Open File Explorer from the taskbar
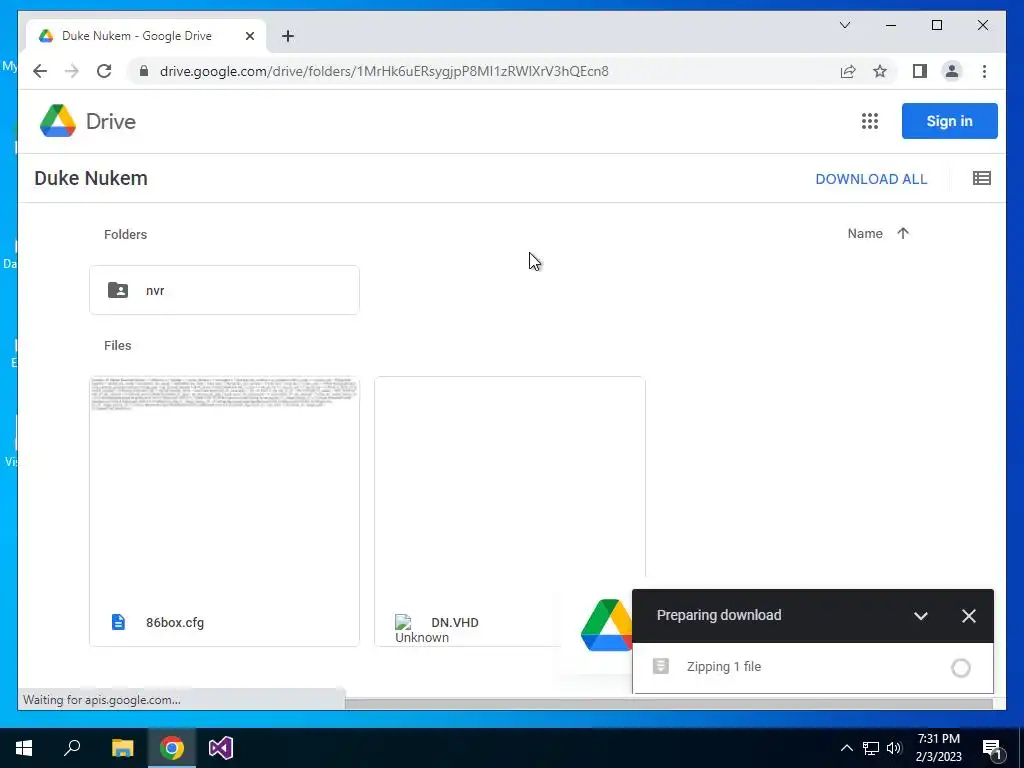This screenshot has width=1024, height=768. coord(122,748)
